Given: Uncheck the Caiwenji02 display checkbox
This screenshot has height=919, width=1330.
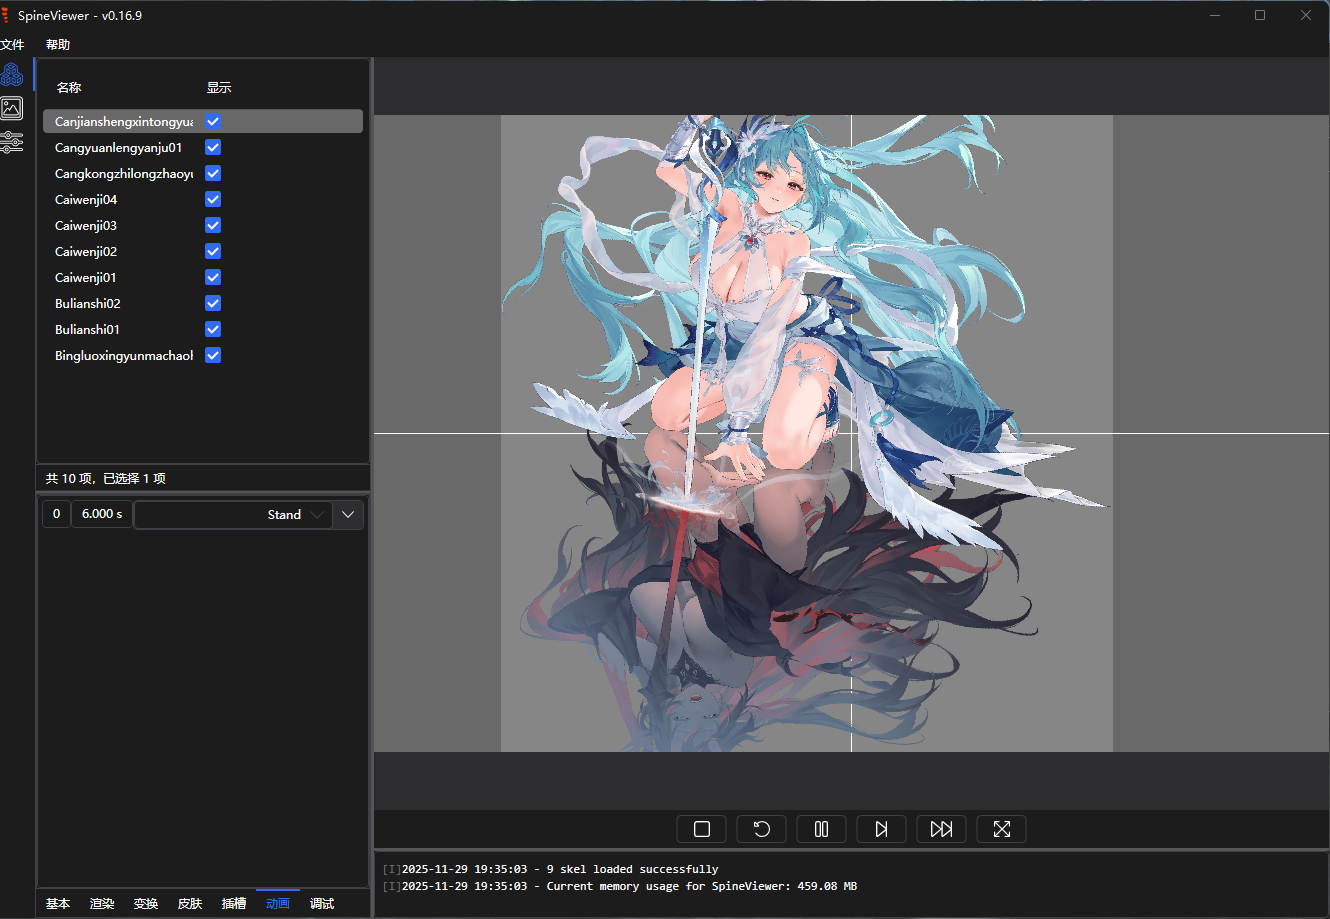Looking at the screenshot, I should (213, 251).
